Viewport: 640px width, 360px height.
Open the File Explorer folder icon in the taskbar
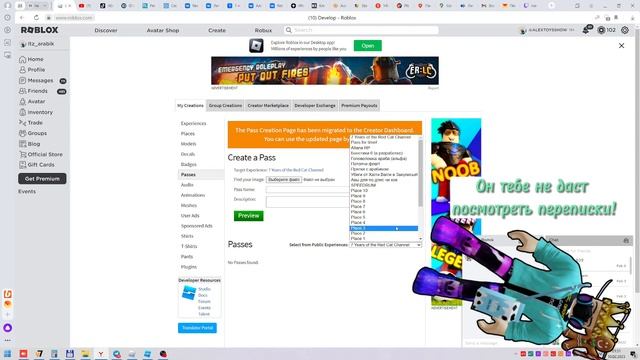coord(85,354)
